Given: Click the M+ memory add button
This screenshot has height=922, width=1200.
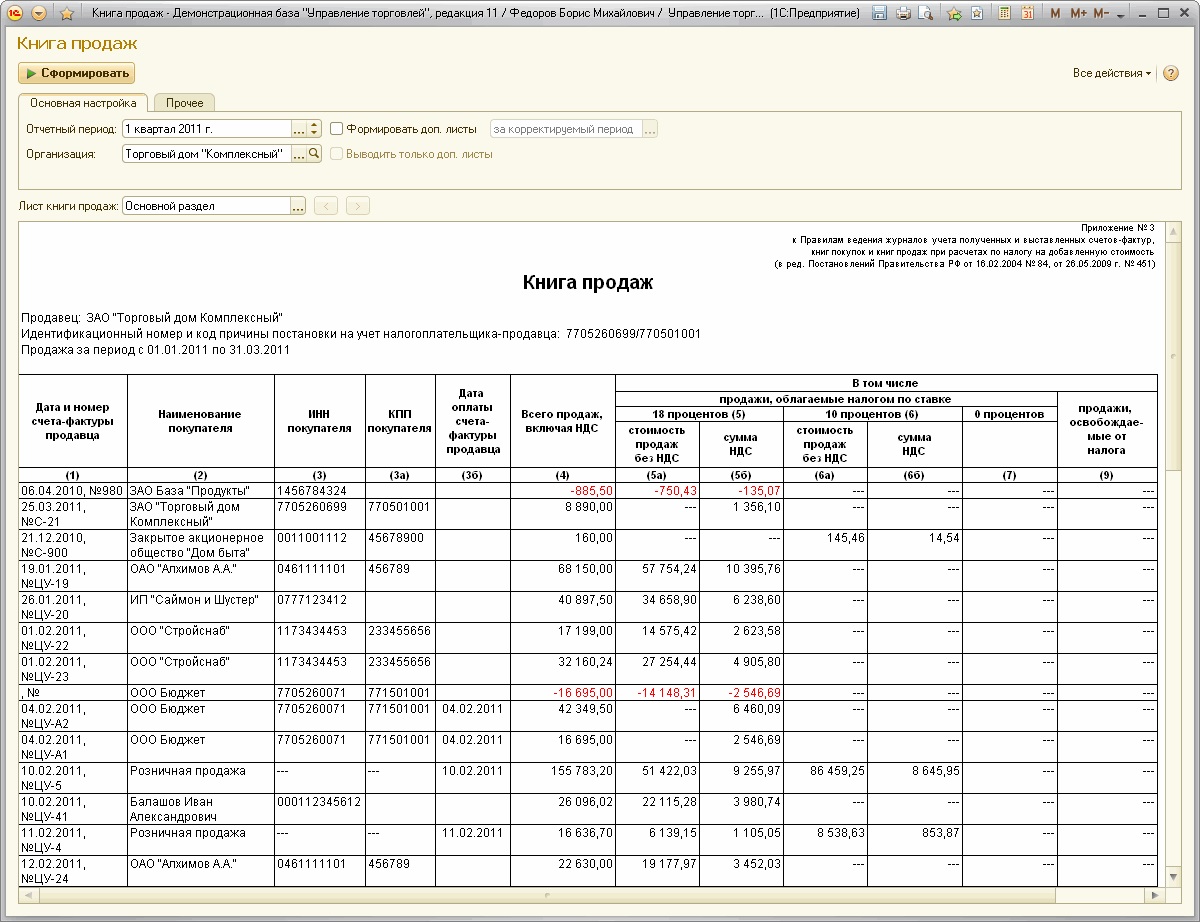Looking at the screenshot, I should (1078, 14).
